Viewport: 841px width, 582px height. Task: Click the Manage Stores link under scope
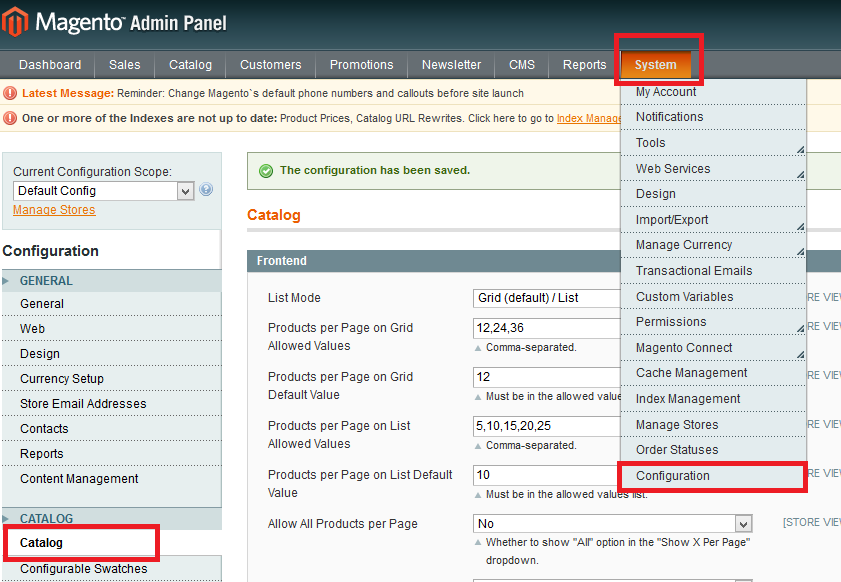pos(54,210)
